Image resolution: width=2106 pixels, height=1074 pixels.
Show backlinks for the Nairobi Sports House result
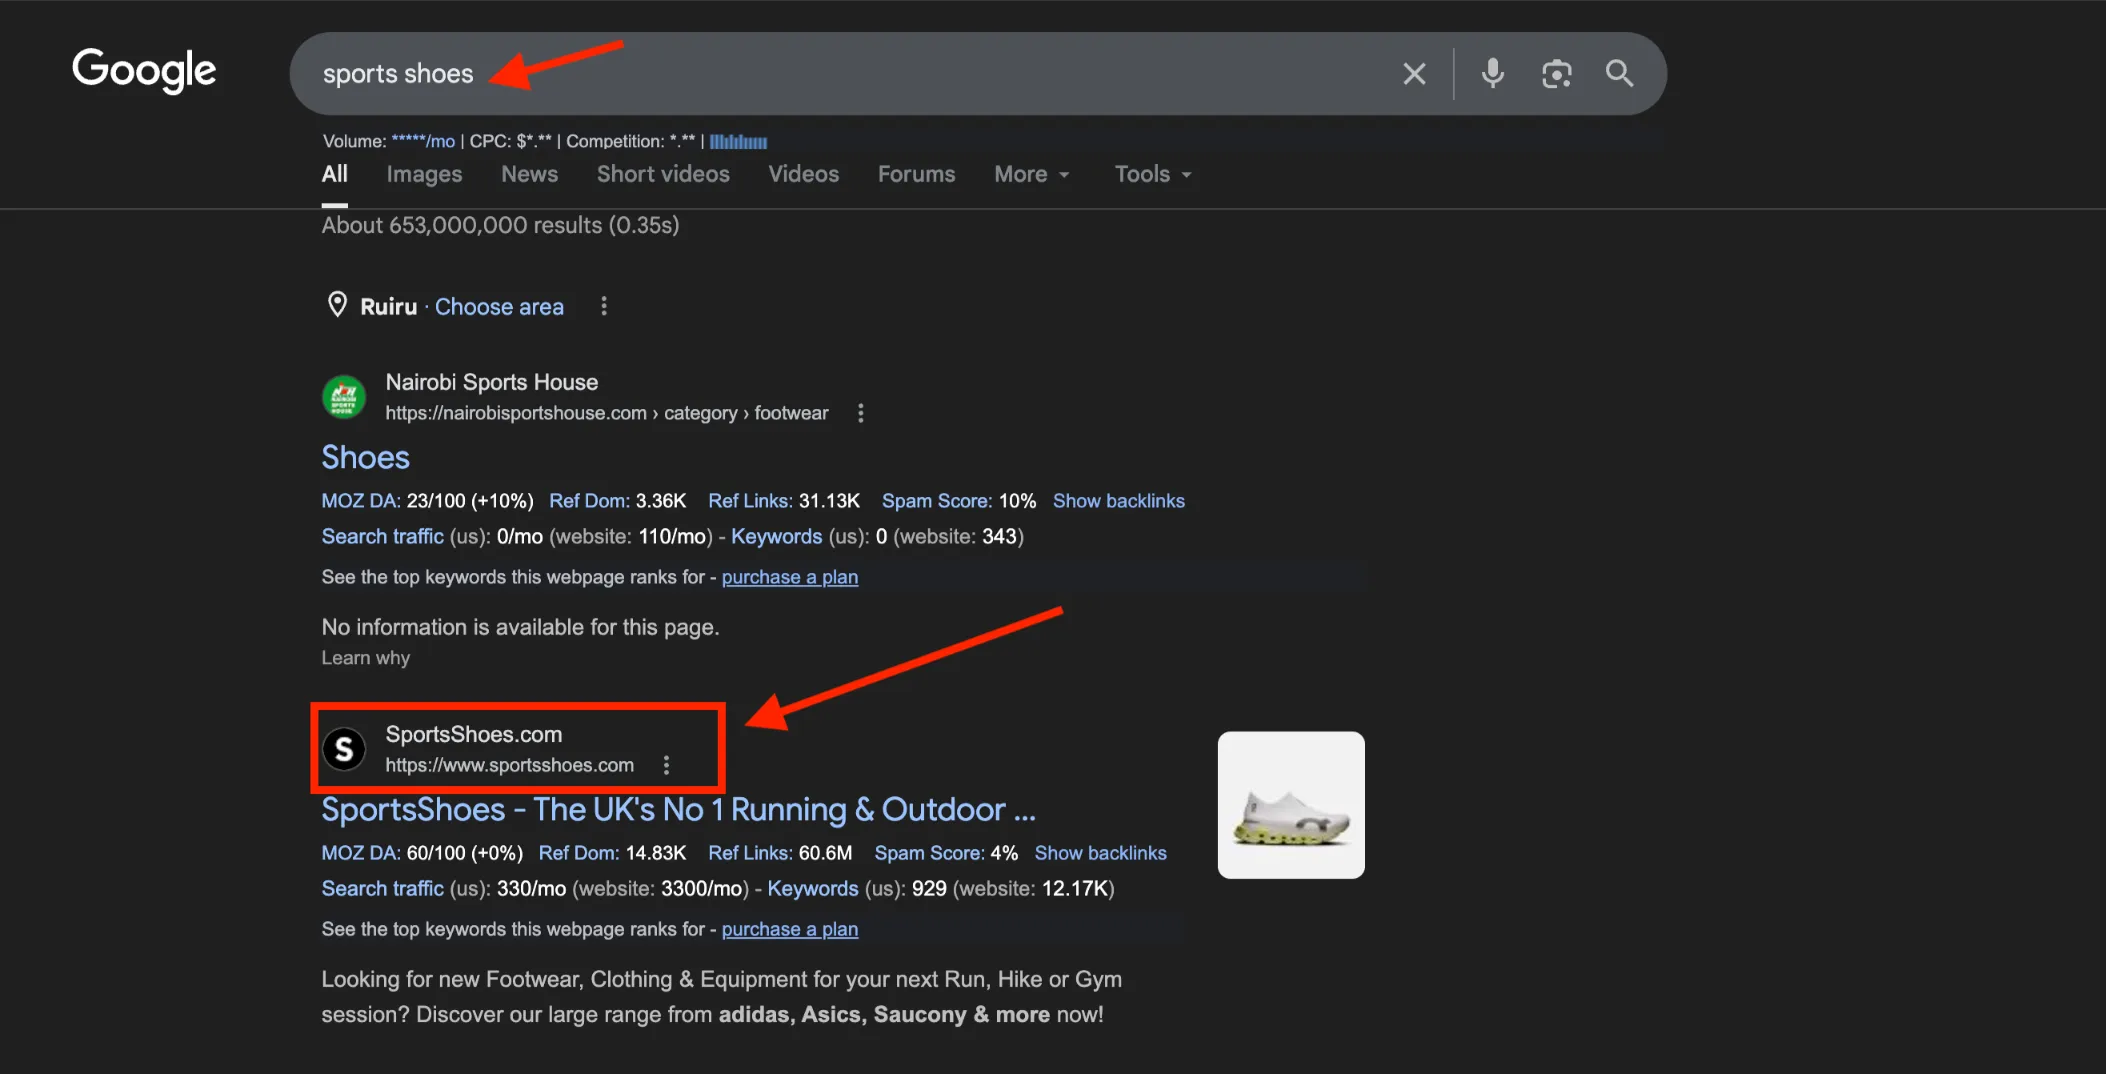[1119, 501]
